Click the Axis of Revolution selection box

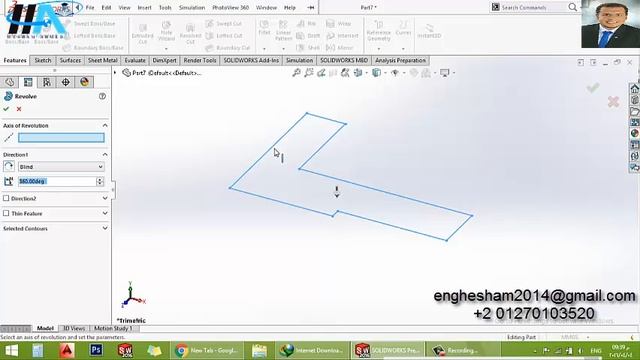point(61,138)
